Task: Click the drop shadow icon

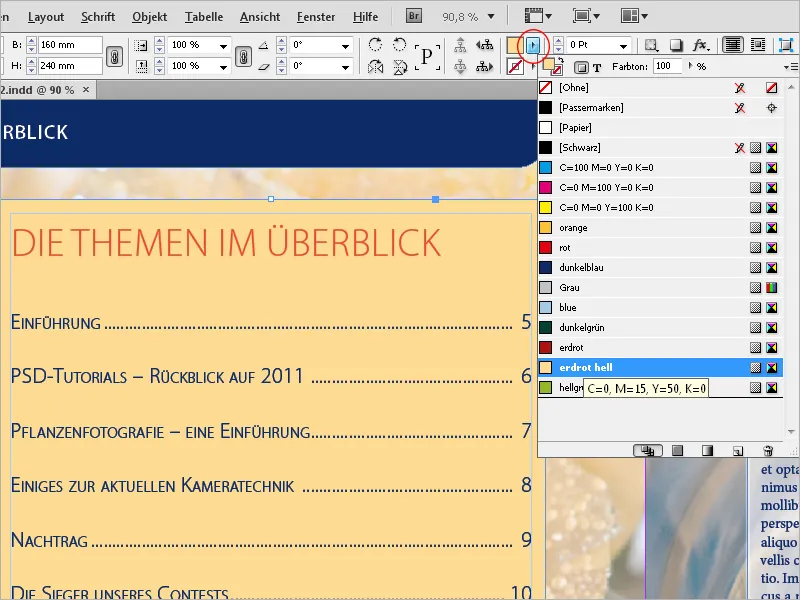Action: (x=676, y=45)
